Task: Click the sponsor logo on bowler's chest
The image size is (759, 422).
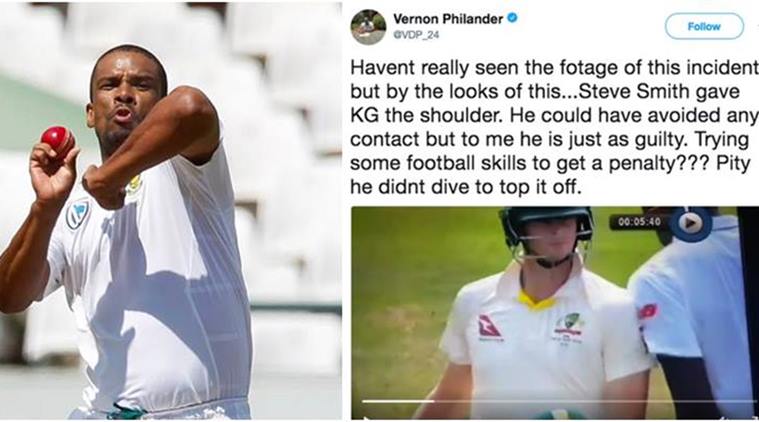Action: (x=77, y=214)
